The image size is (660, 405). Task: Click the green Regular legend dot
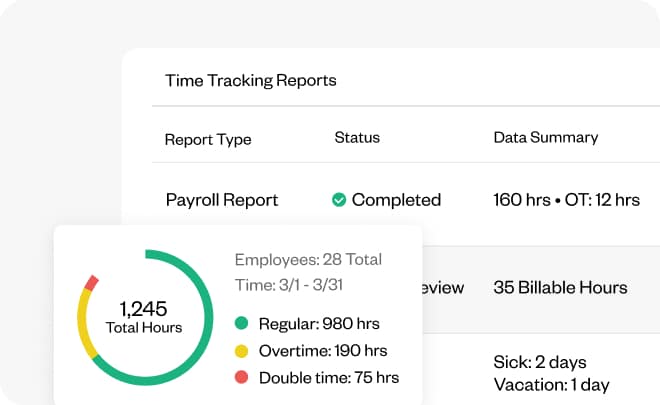(241, 323)
